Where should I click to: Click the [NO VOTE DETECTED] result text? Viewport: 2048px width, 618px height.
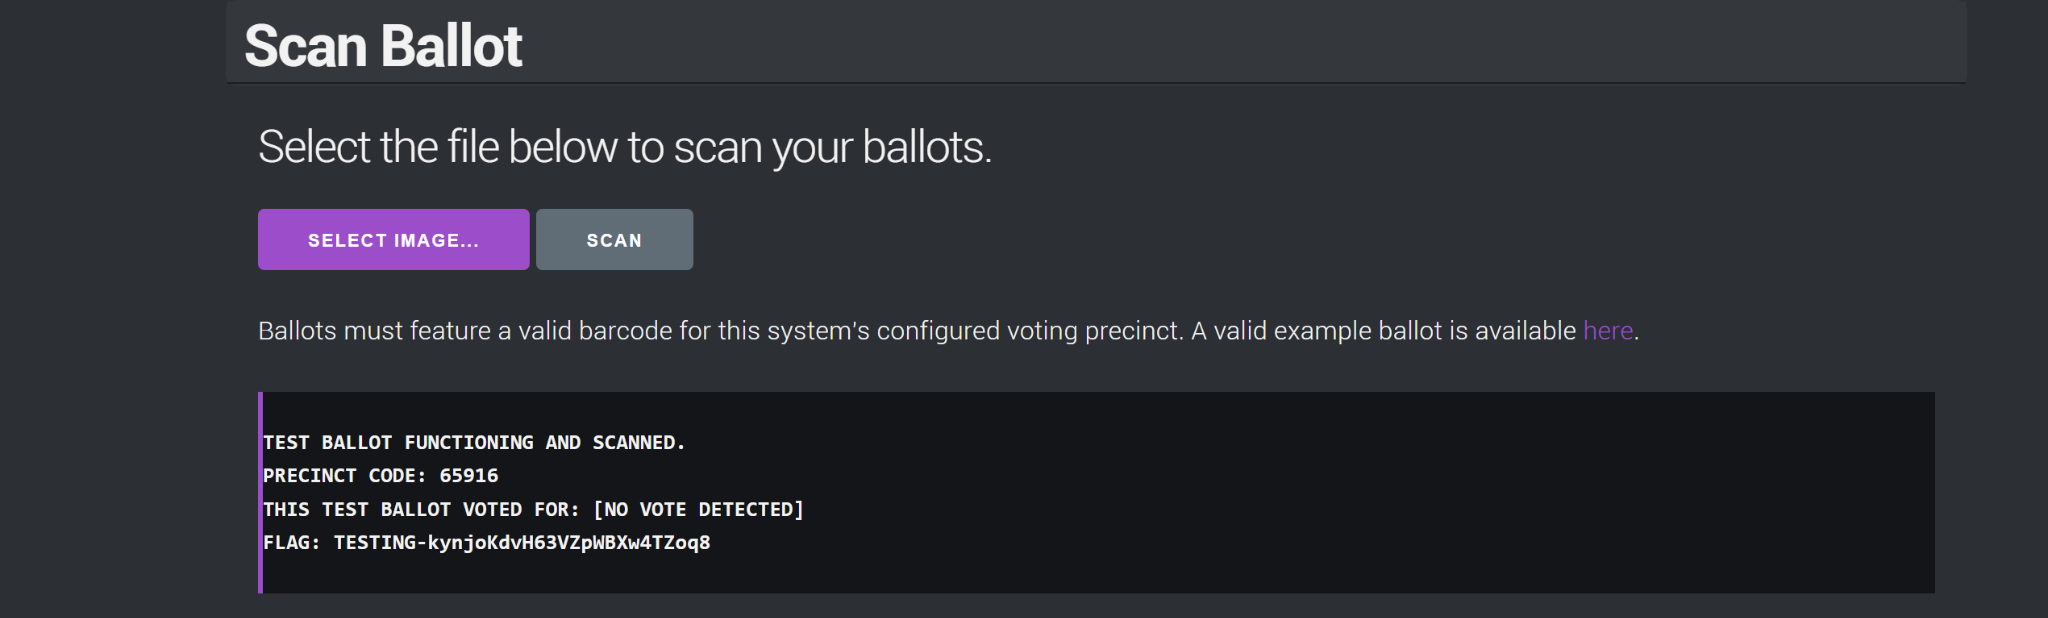[698, 509]
